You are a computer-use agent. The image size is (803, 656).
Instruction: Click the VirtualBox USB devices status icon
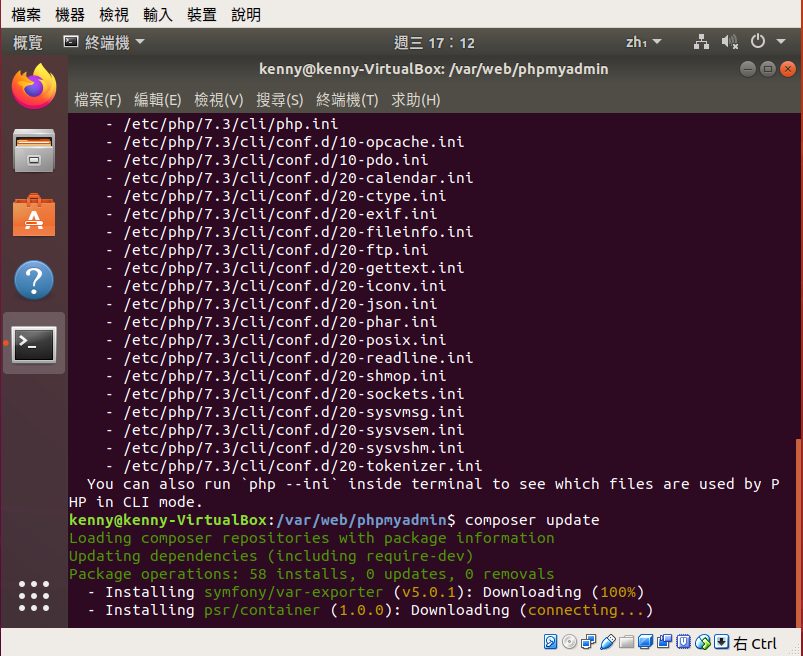pyautogui.click(x=607, y=642)
